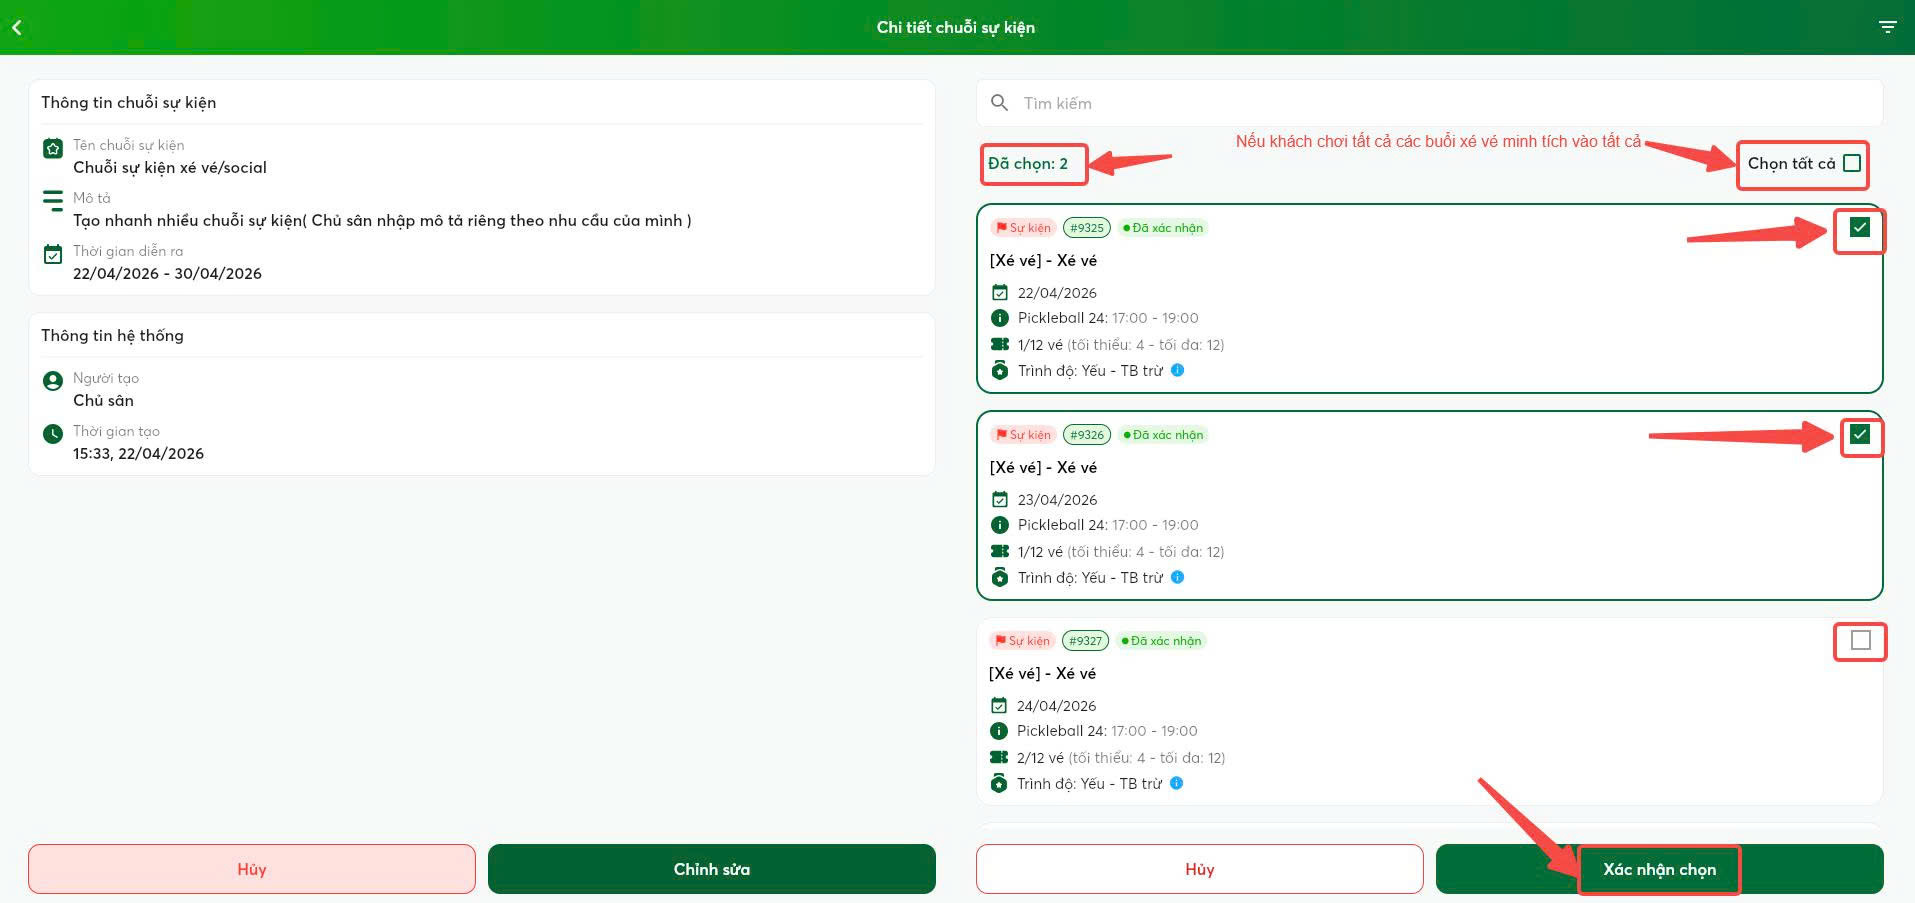Click the info icon beside Trình độ in event #9326
This screenshot has height=903, width=1915.
pos(1178,577)
